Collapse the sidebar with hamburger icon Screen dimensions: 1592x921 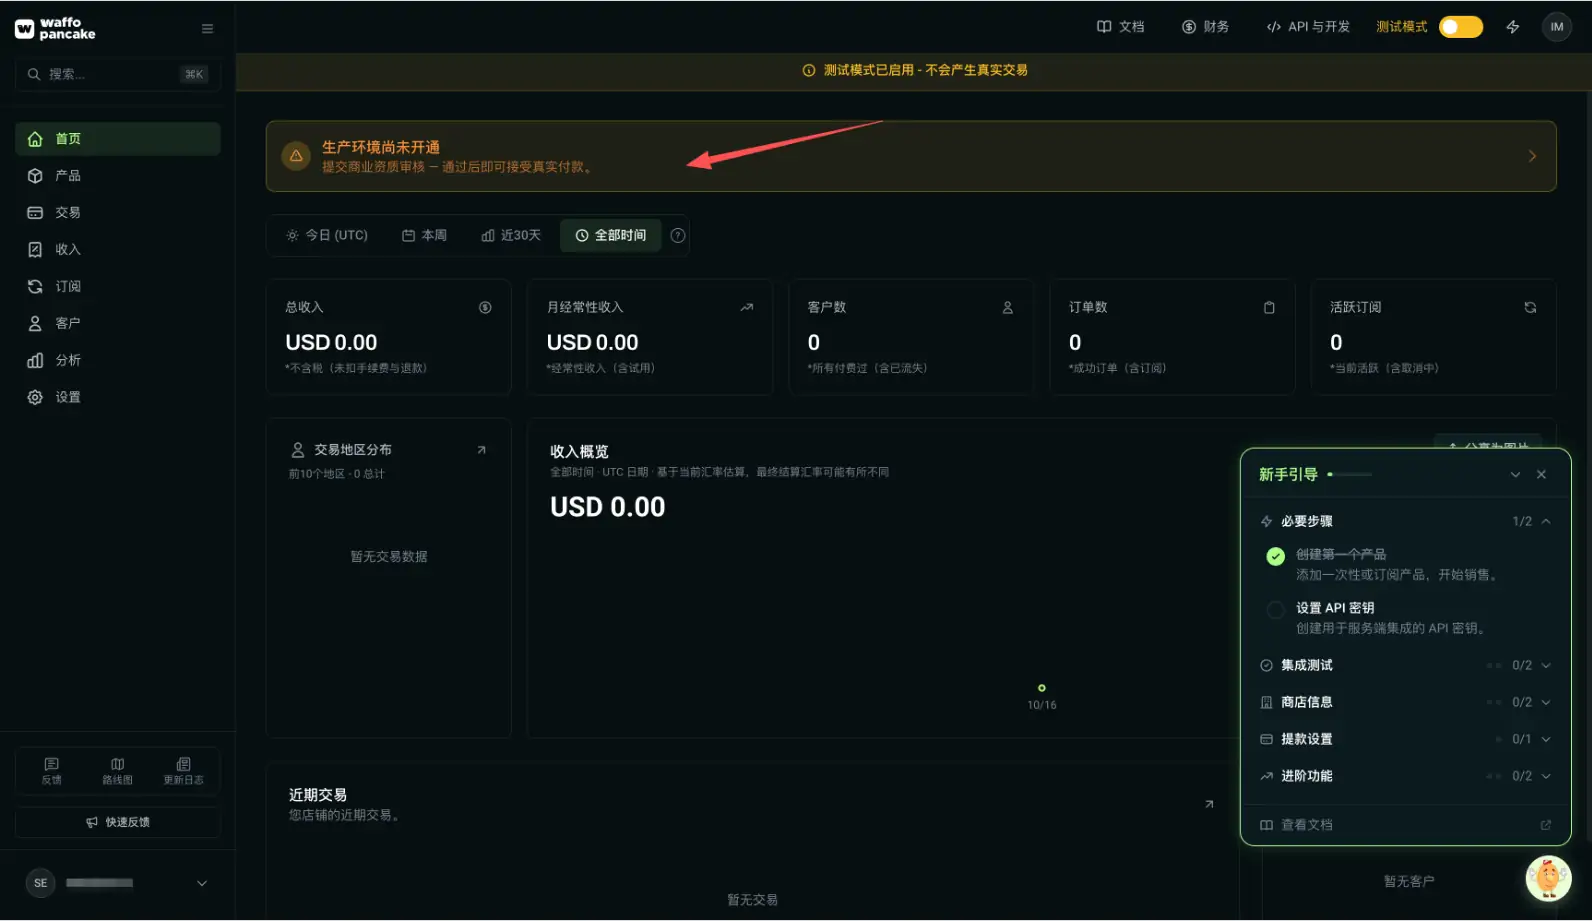(x=207, y=29)
